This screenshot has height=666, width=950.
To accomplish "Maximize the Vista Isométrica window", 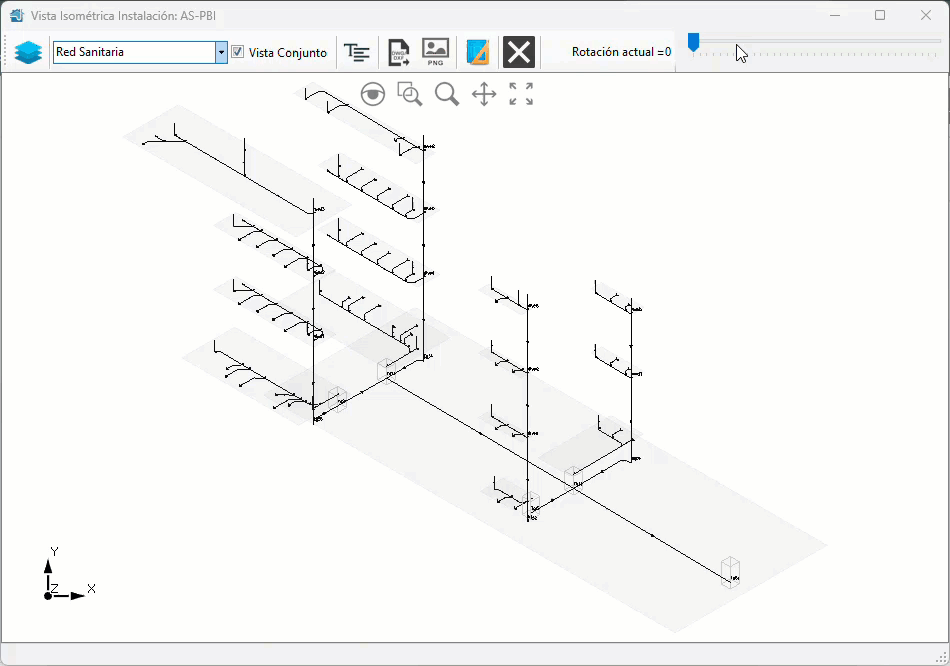I will coord(880,15).
